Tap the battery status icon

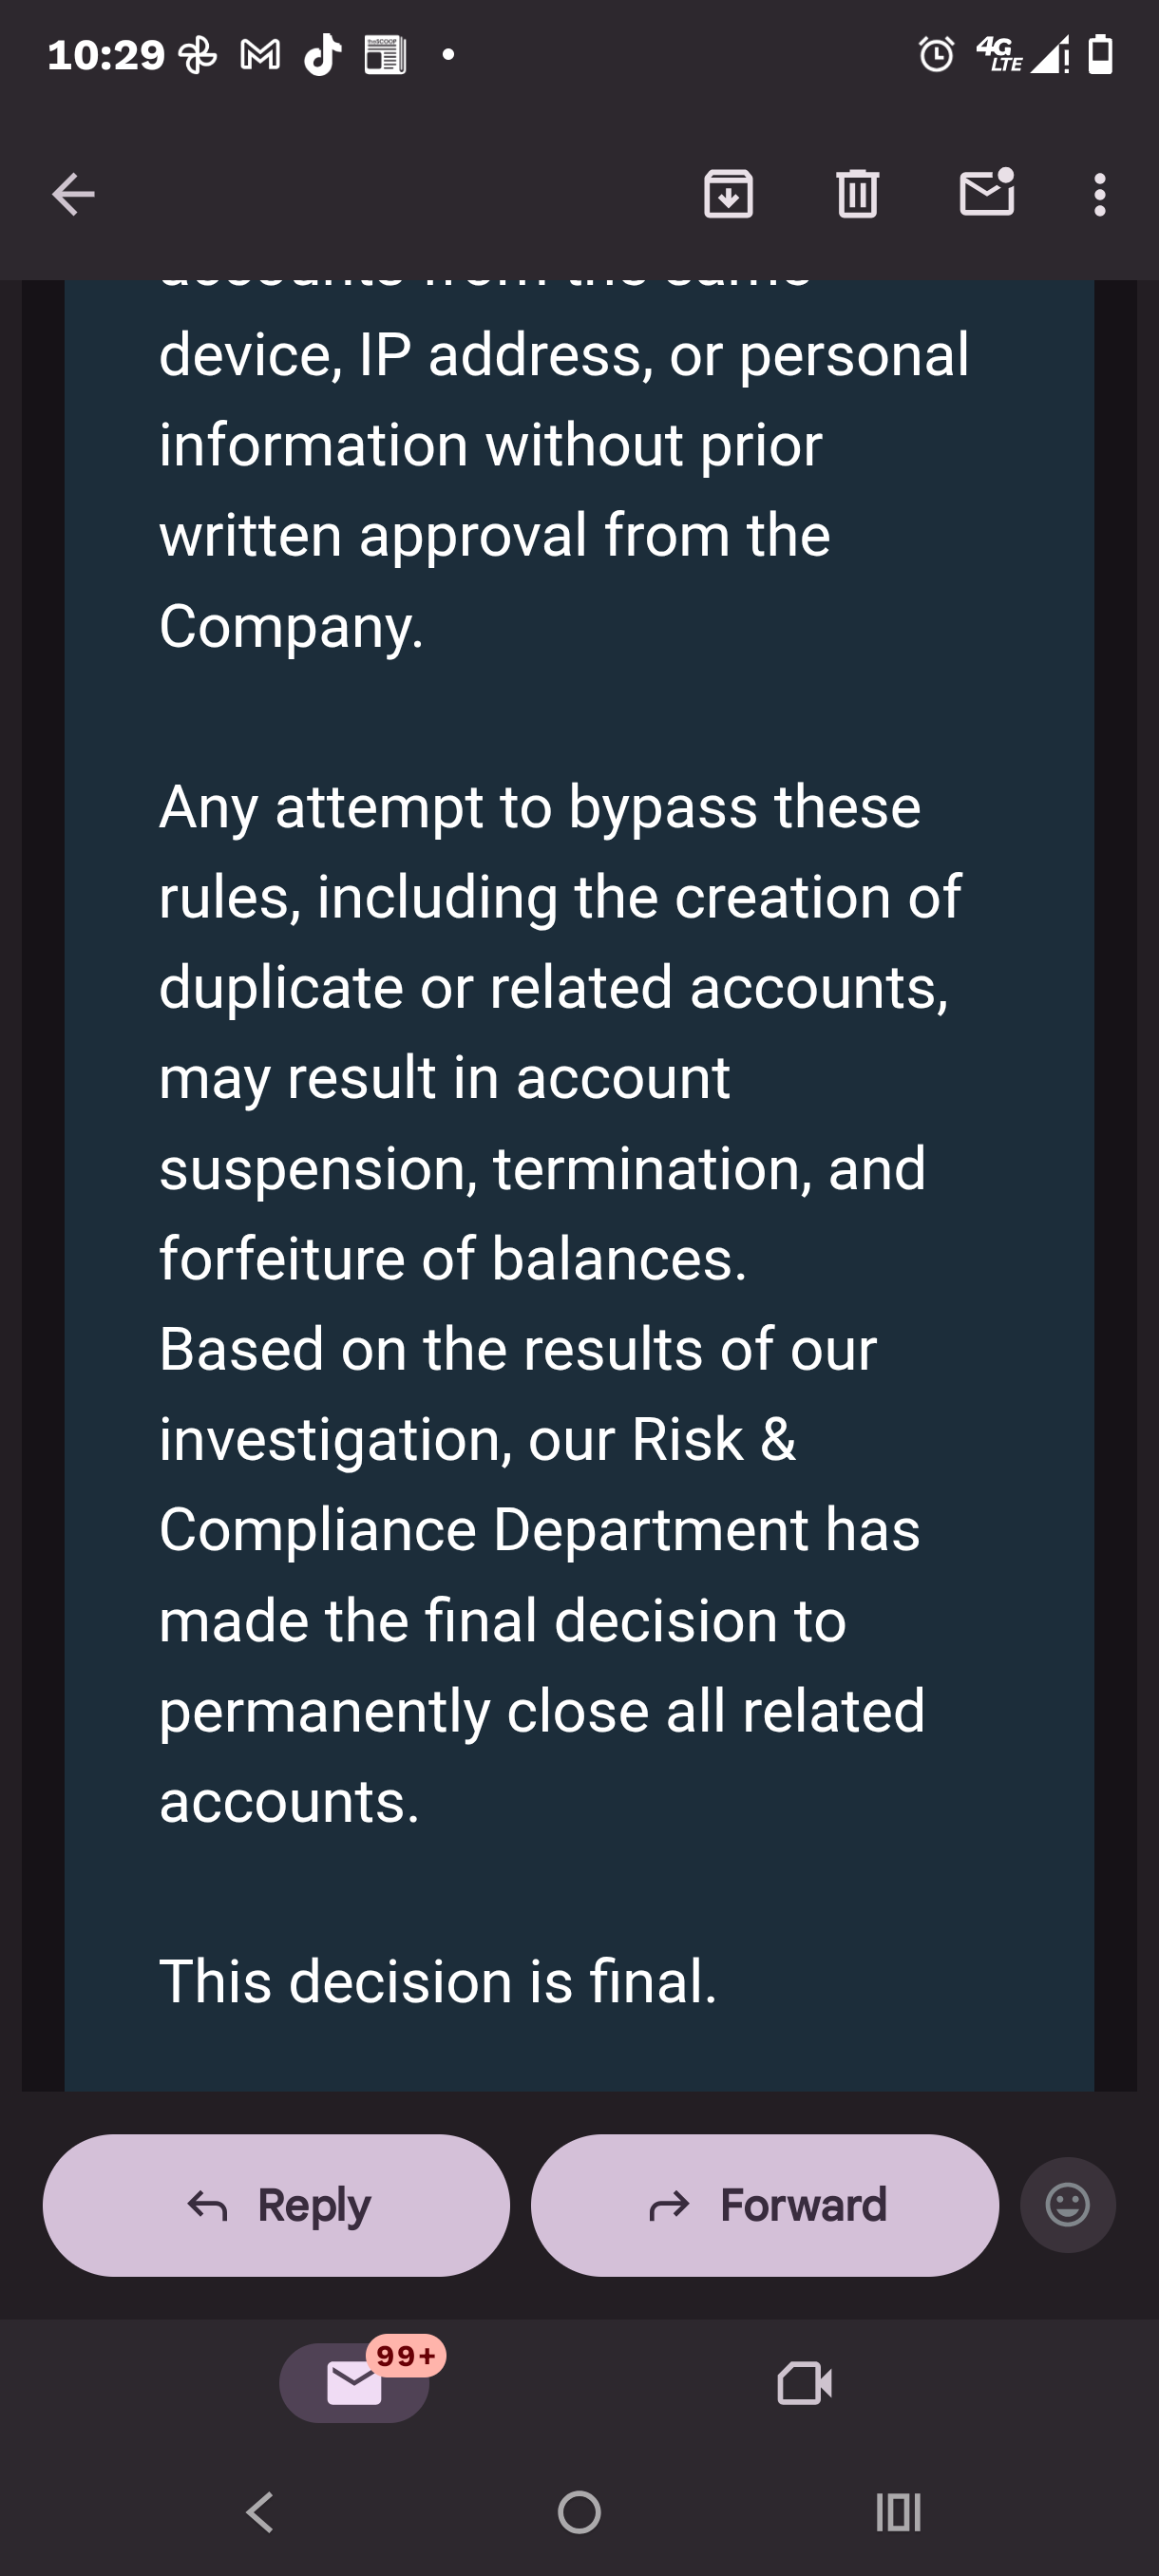click(1100, 55)
